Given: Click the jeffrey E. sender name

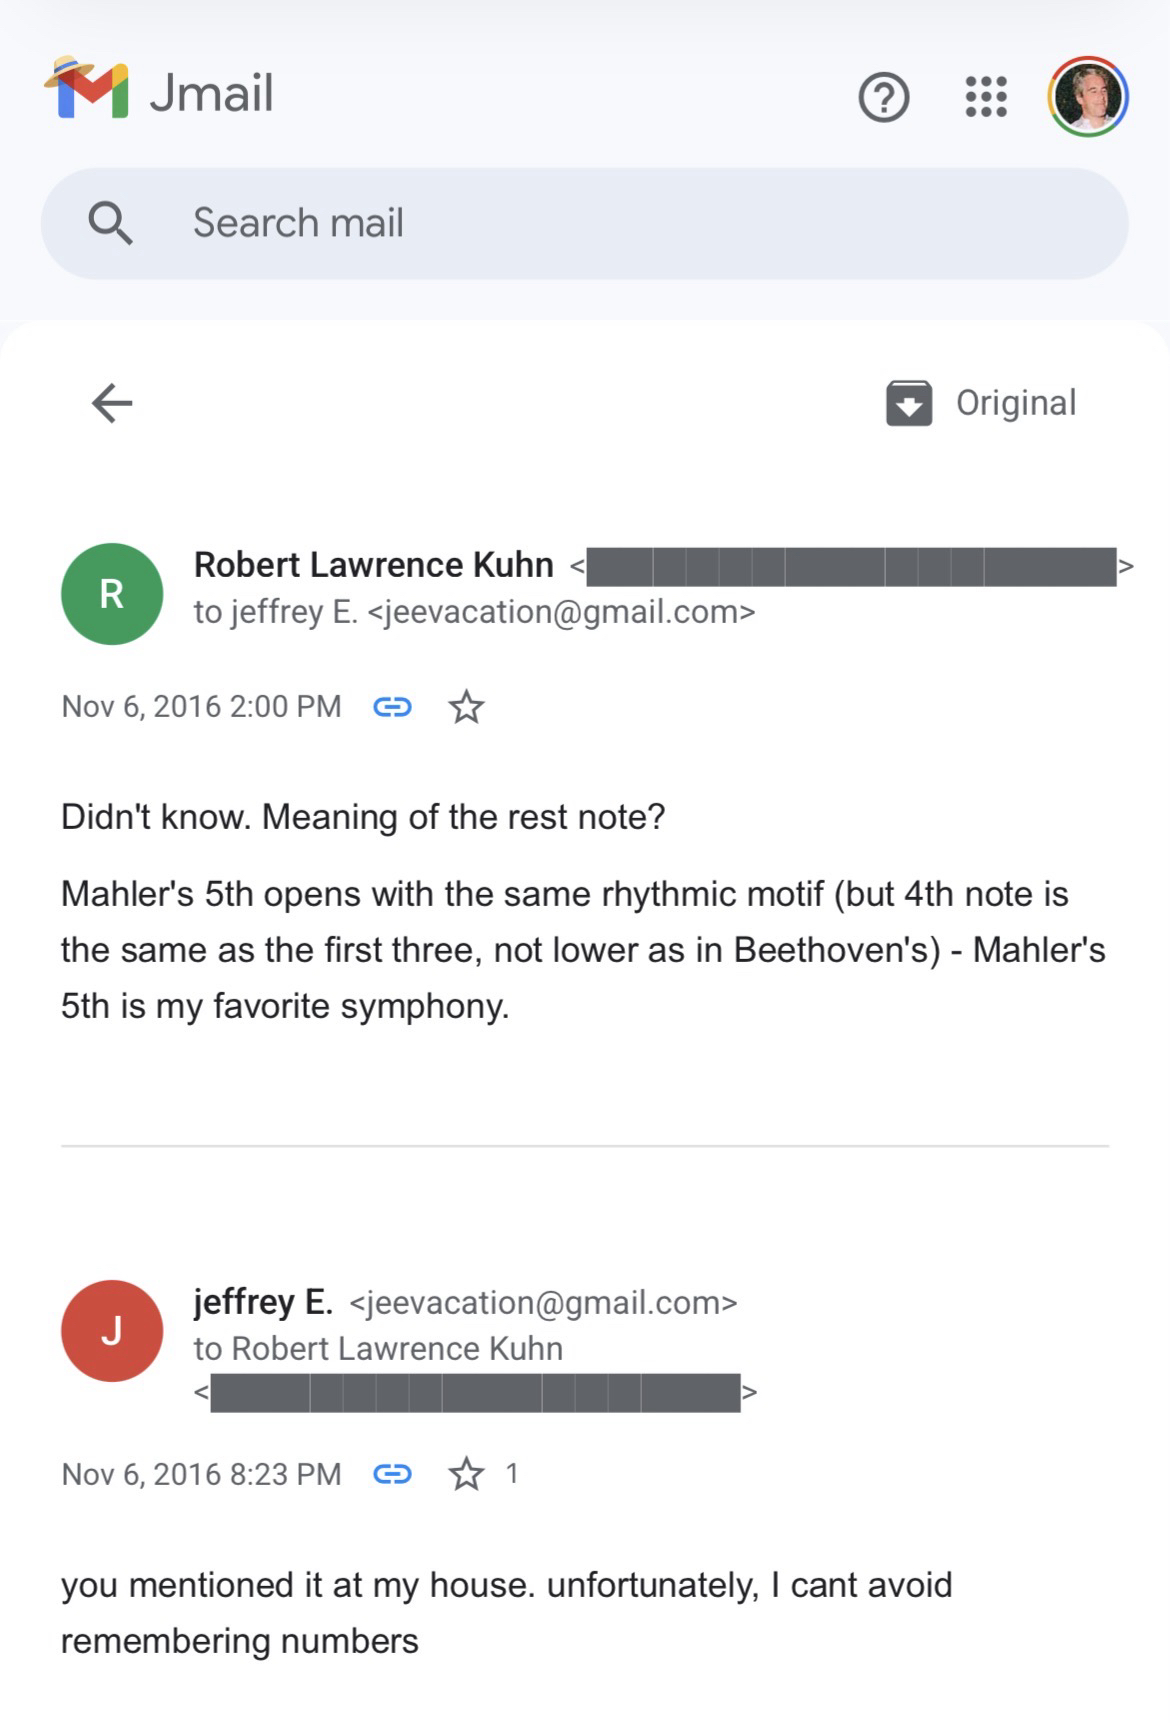Looking at the screenshot, I should coord(263,1302).
